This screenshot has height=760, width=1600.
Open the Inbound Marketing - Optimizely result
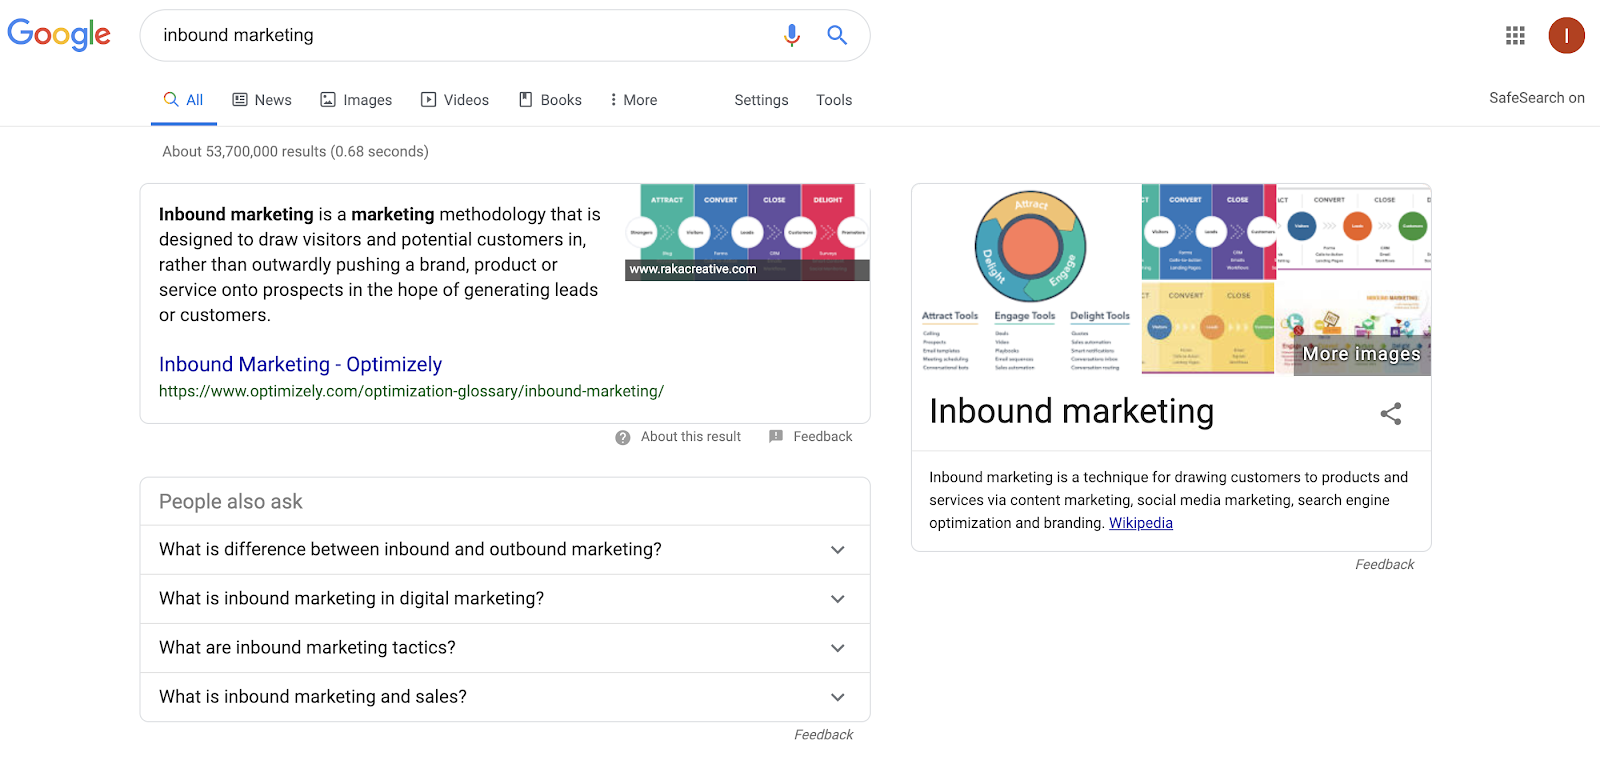[x=300, y=364]
